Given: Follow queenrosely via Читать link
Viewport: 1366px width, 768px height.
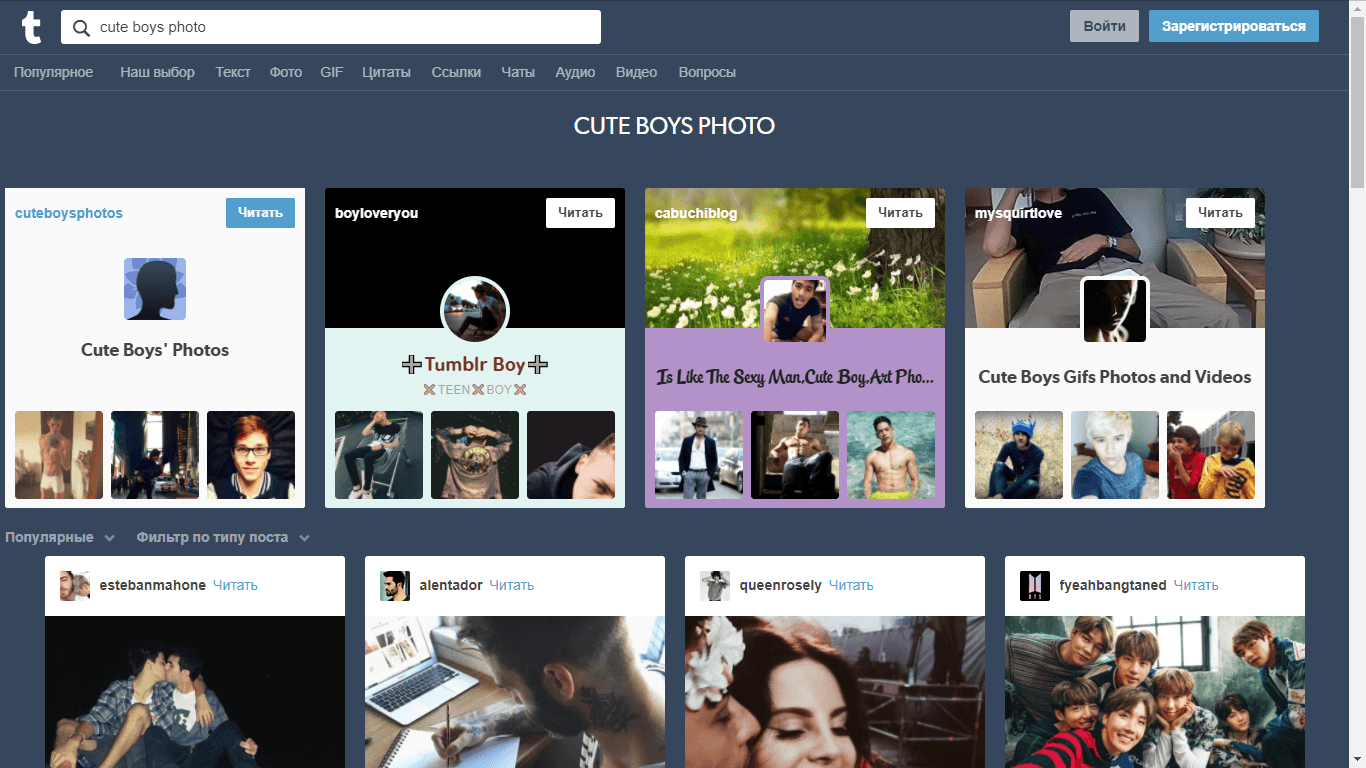Looking at the screenshot, I should [x=851, y=586].
